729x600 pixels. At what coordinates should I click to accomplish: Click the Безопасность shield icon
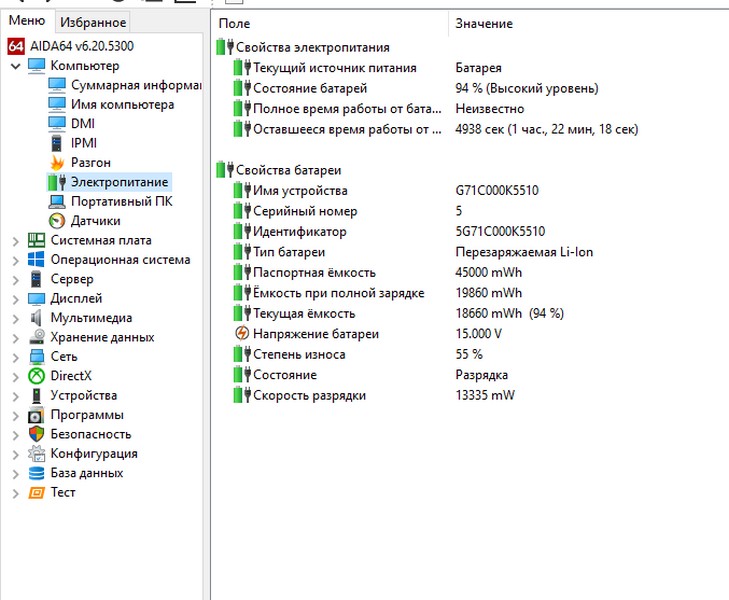pos(36,434)
